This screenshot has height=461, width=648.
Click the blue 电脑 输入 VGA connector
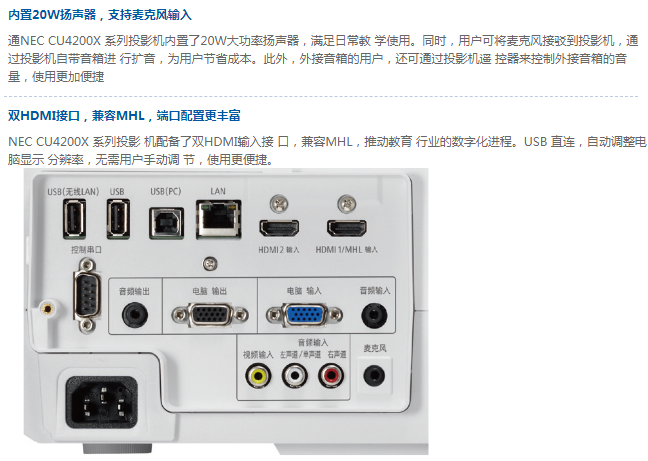304,316
